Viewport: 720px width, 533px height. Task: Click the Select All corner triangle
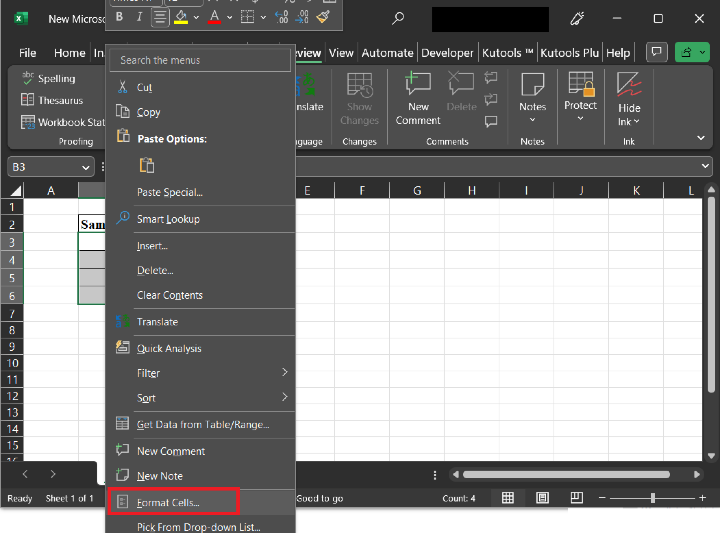click(16, 191)
